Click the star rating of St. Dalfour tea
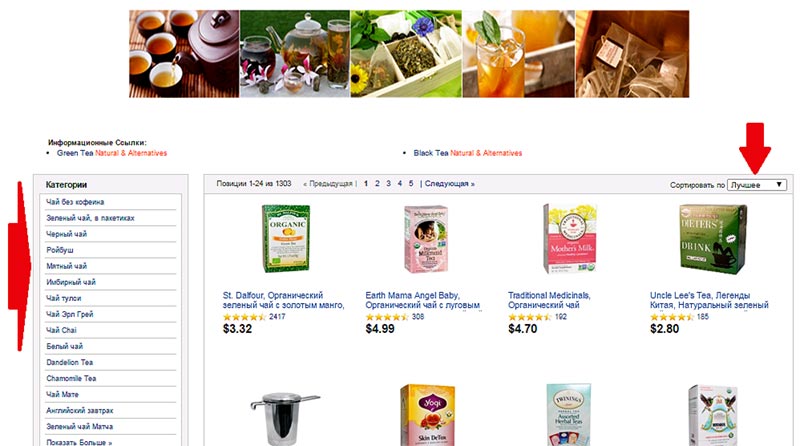This screenshot has width=800, height=446. coord(244,317)
